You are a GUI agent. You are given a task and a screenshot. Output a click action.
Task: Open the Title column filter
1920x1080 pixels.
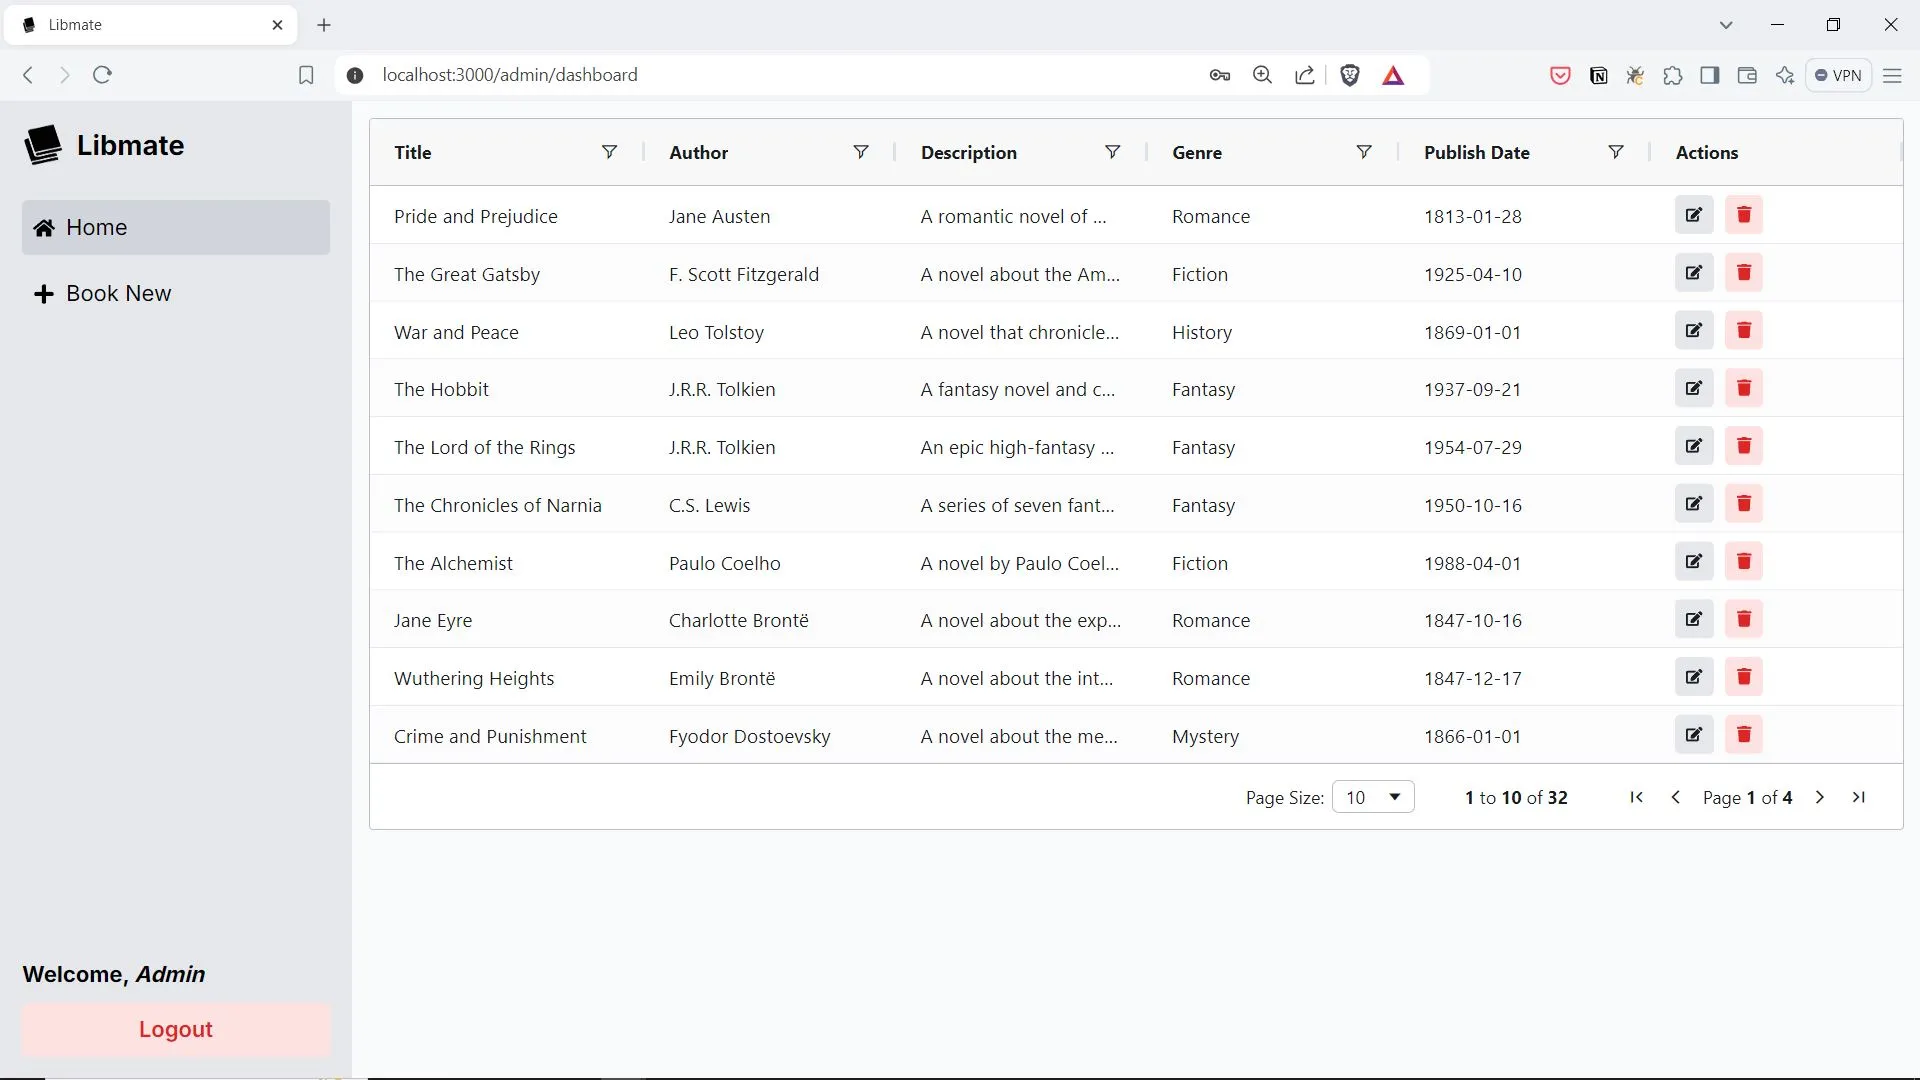coord(609,152)
